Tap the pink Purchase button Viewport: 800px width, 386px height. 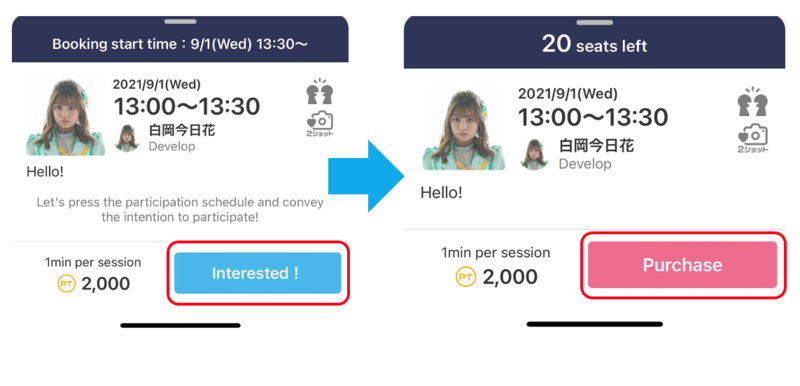(682, 265)
